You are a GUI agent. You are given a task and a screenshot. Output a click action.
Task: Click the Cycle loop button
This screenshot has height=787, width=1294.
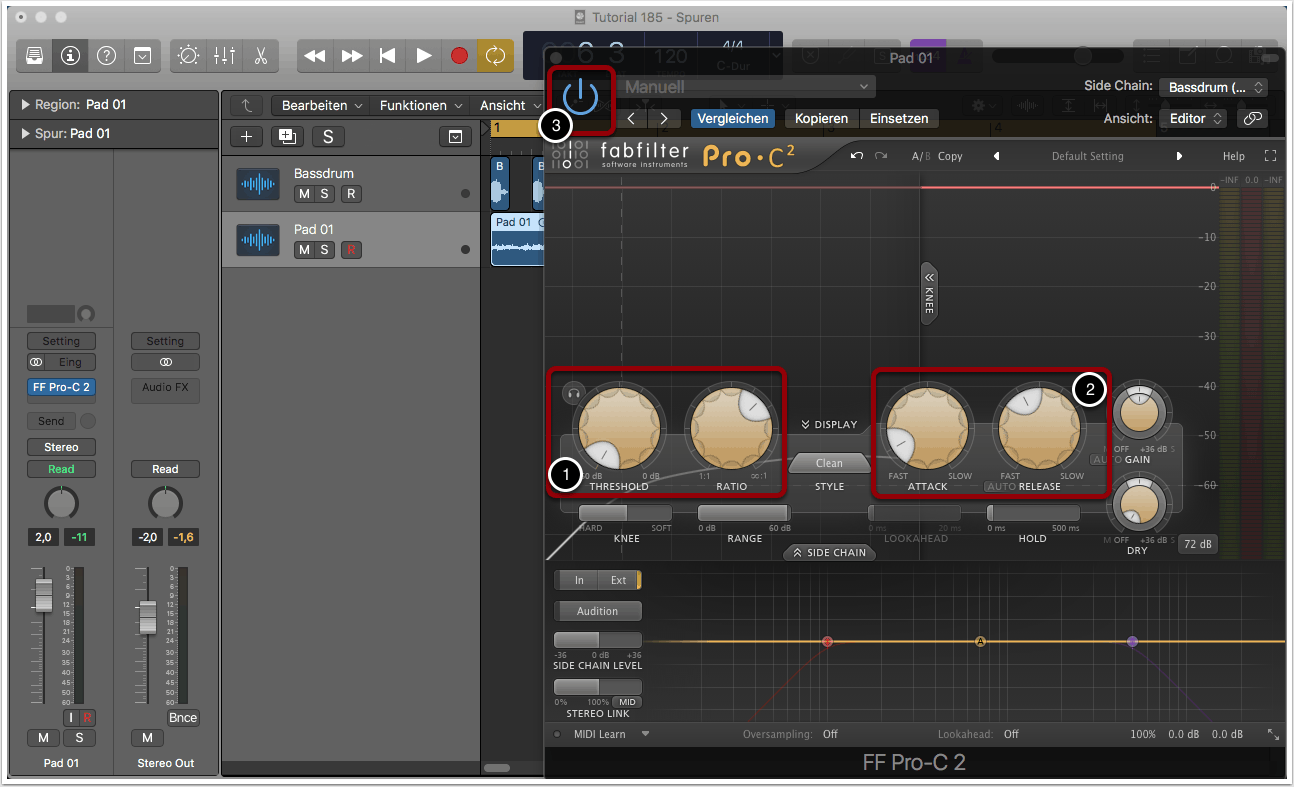click(495, 56)
